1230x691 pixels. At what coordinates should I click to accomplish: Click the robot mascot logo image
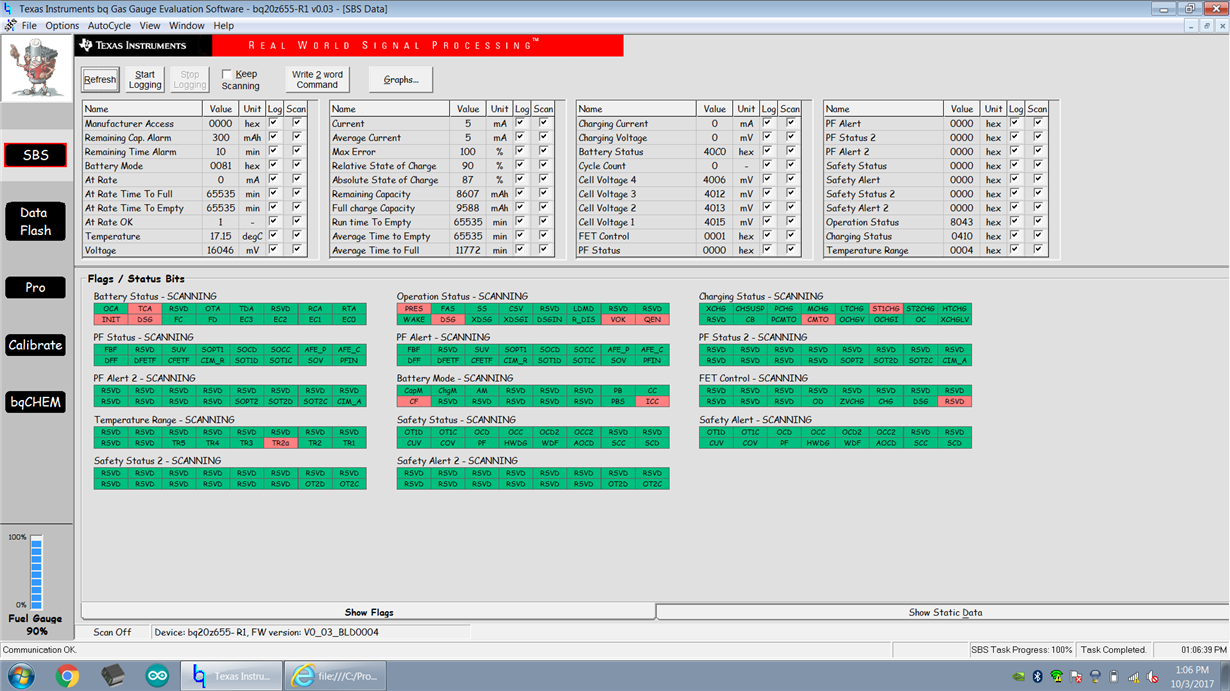pyautogui.click(x=36, y=67)
